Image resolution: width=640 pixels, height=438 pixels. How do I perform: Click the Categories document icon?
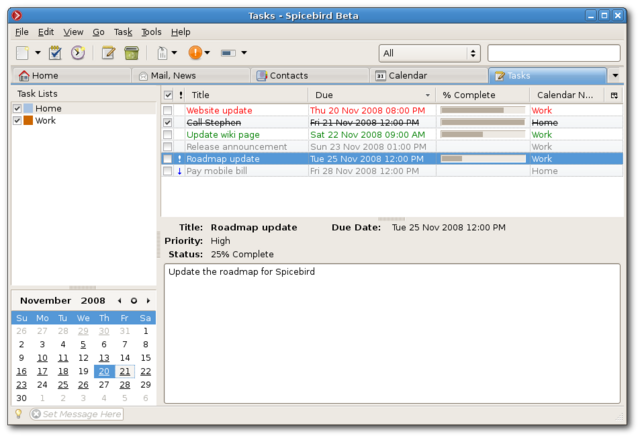pos(162,53)
